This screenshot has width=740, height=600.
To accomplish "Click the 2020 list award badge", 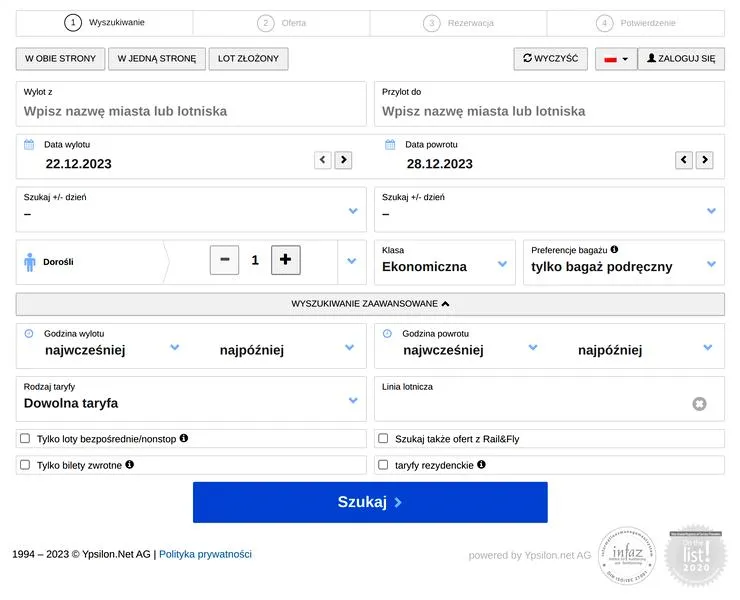I will point(696,556).
